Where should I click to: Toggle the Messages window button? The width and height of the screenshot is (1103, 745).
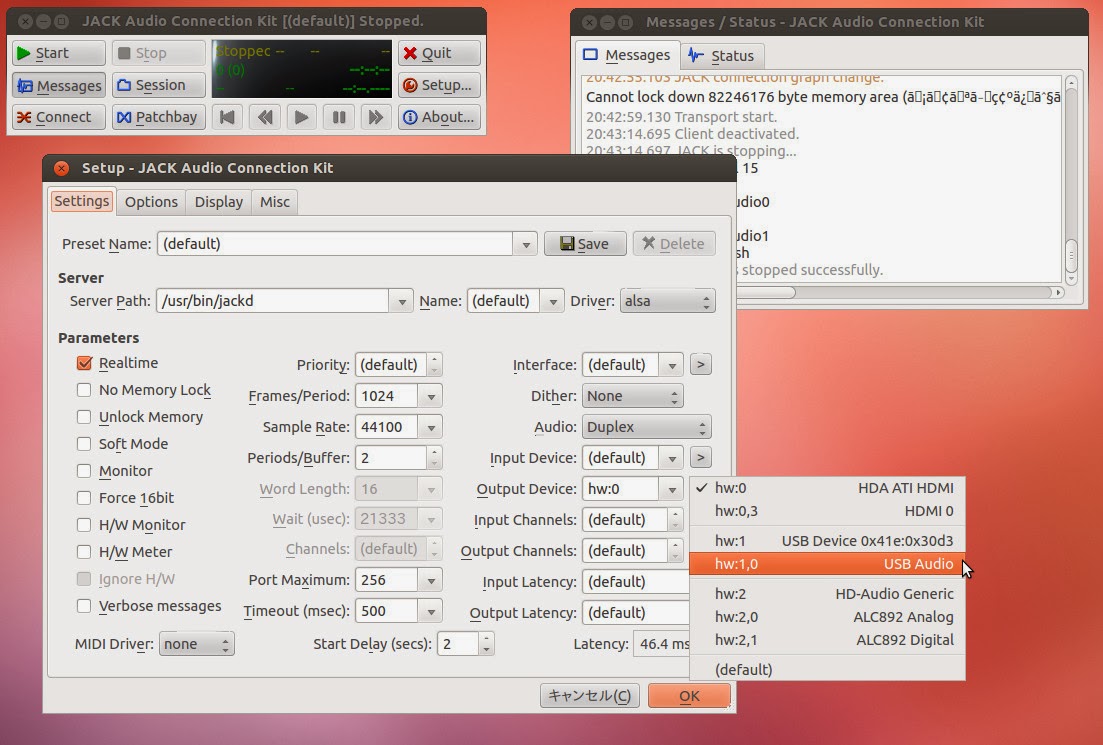[x=58, y=85]
